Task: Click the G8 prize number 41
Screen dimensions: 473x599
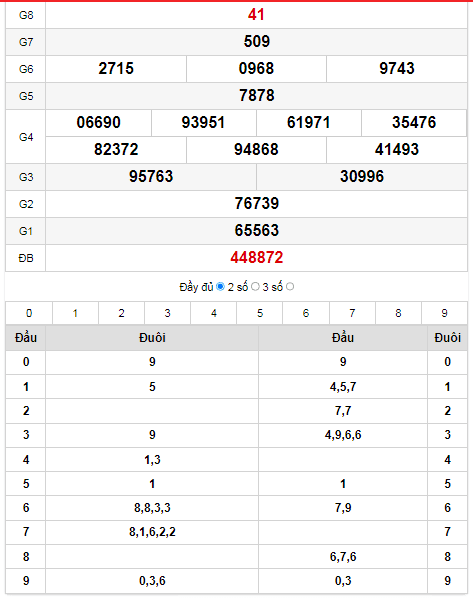Action: [x=256, y=15]
